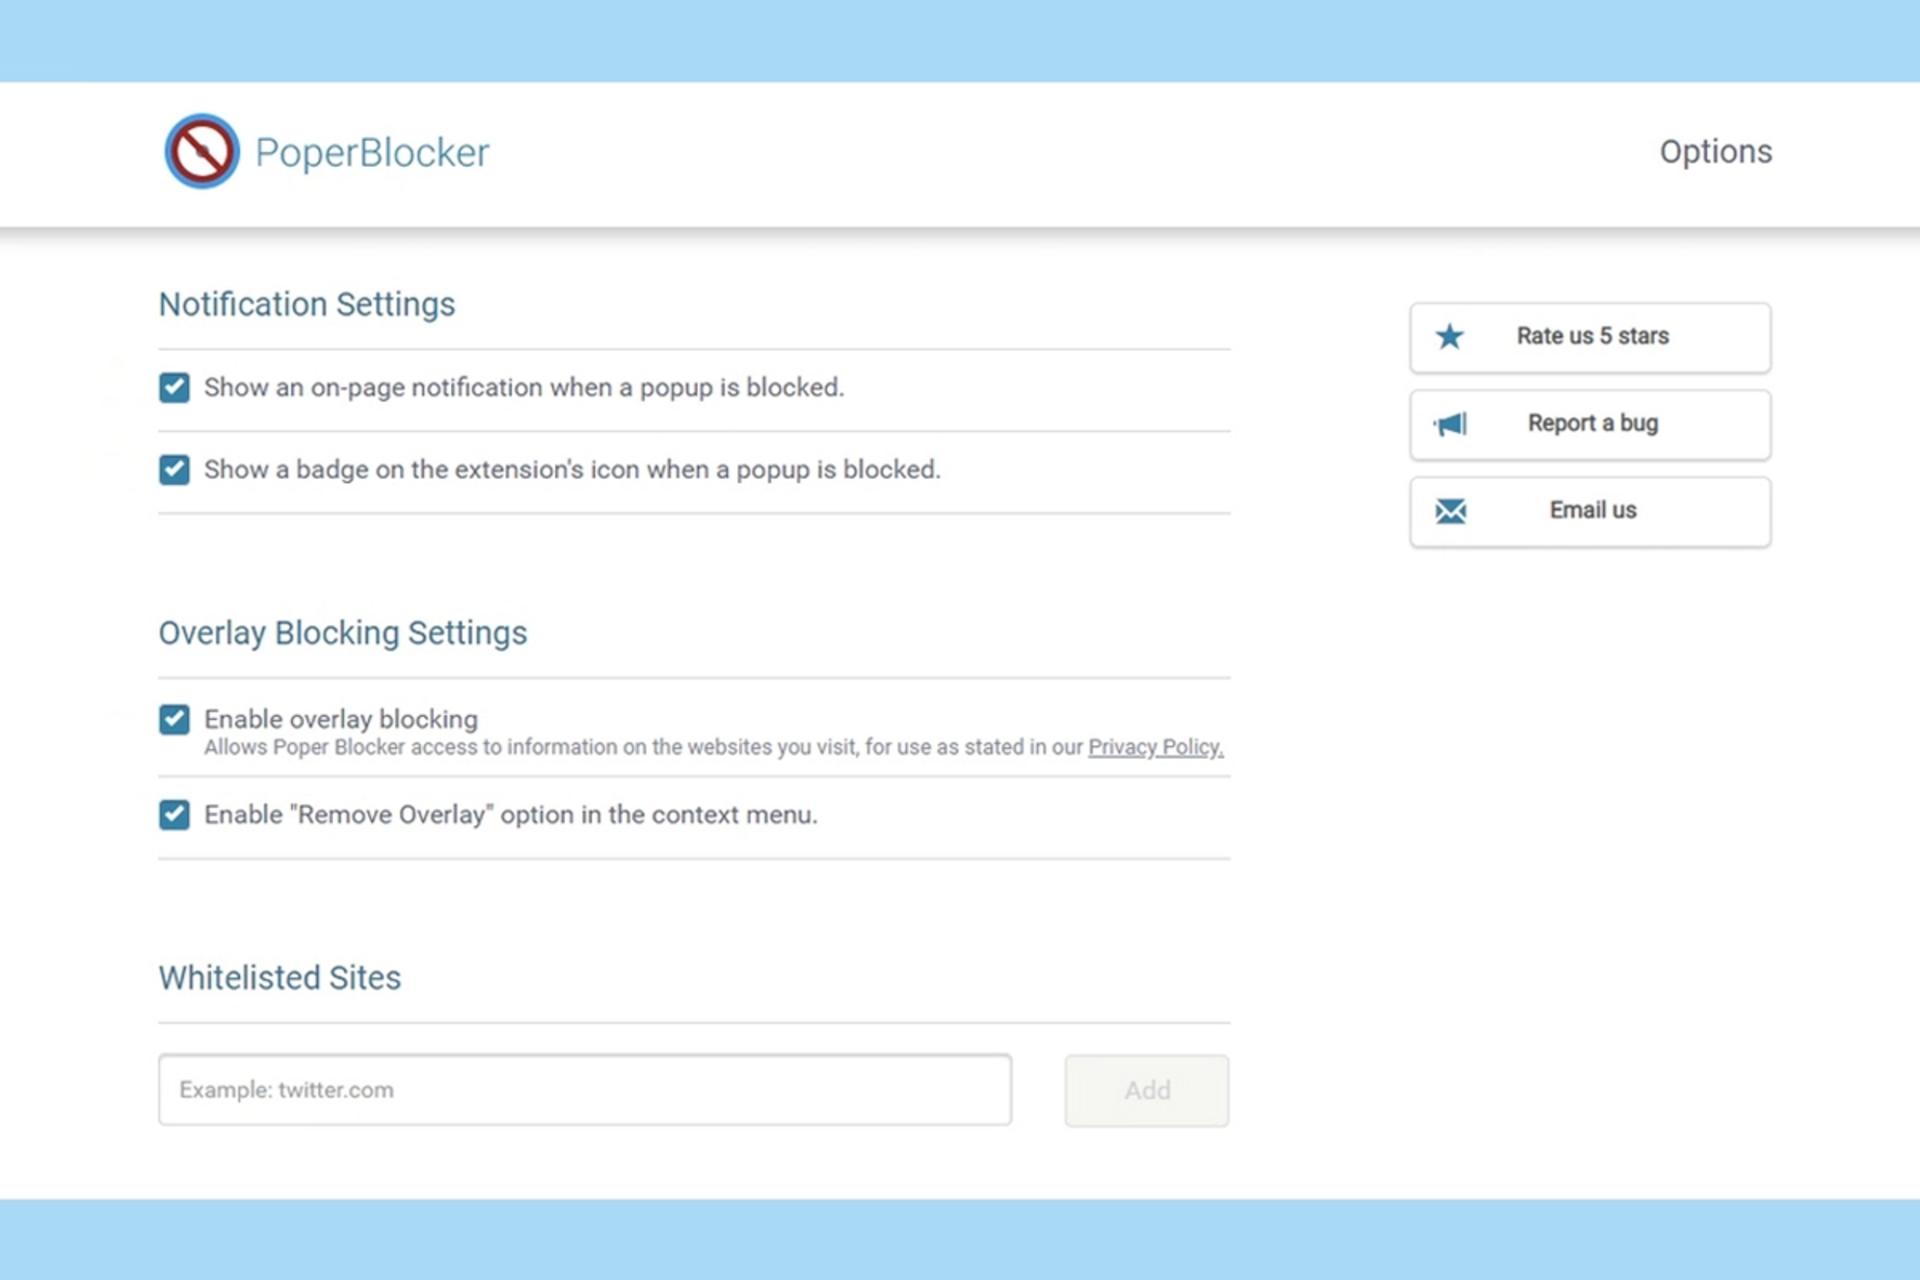The width and height of the screenshot is (1920, 1280).
Task: Click the Notification Settings heading
Action: click(x=307, y=304)
